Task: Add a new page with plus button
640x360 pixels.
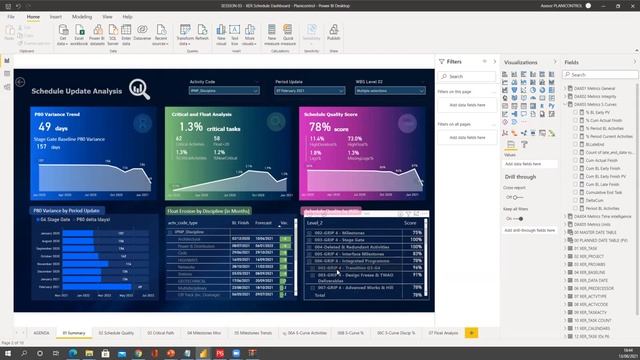Action: [x=471, y=333]
